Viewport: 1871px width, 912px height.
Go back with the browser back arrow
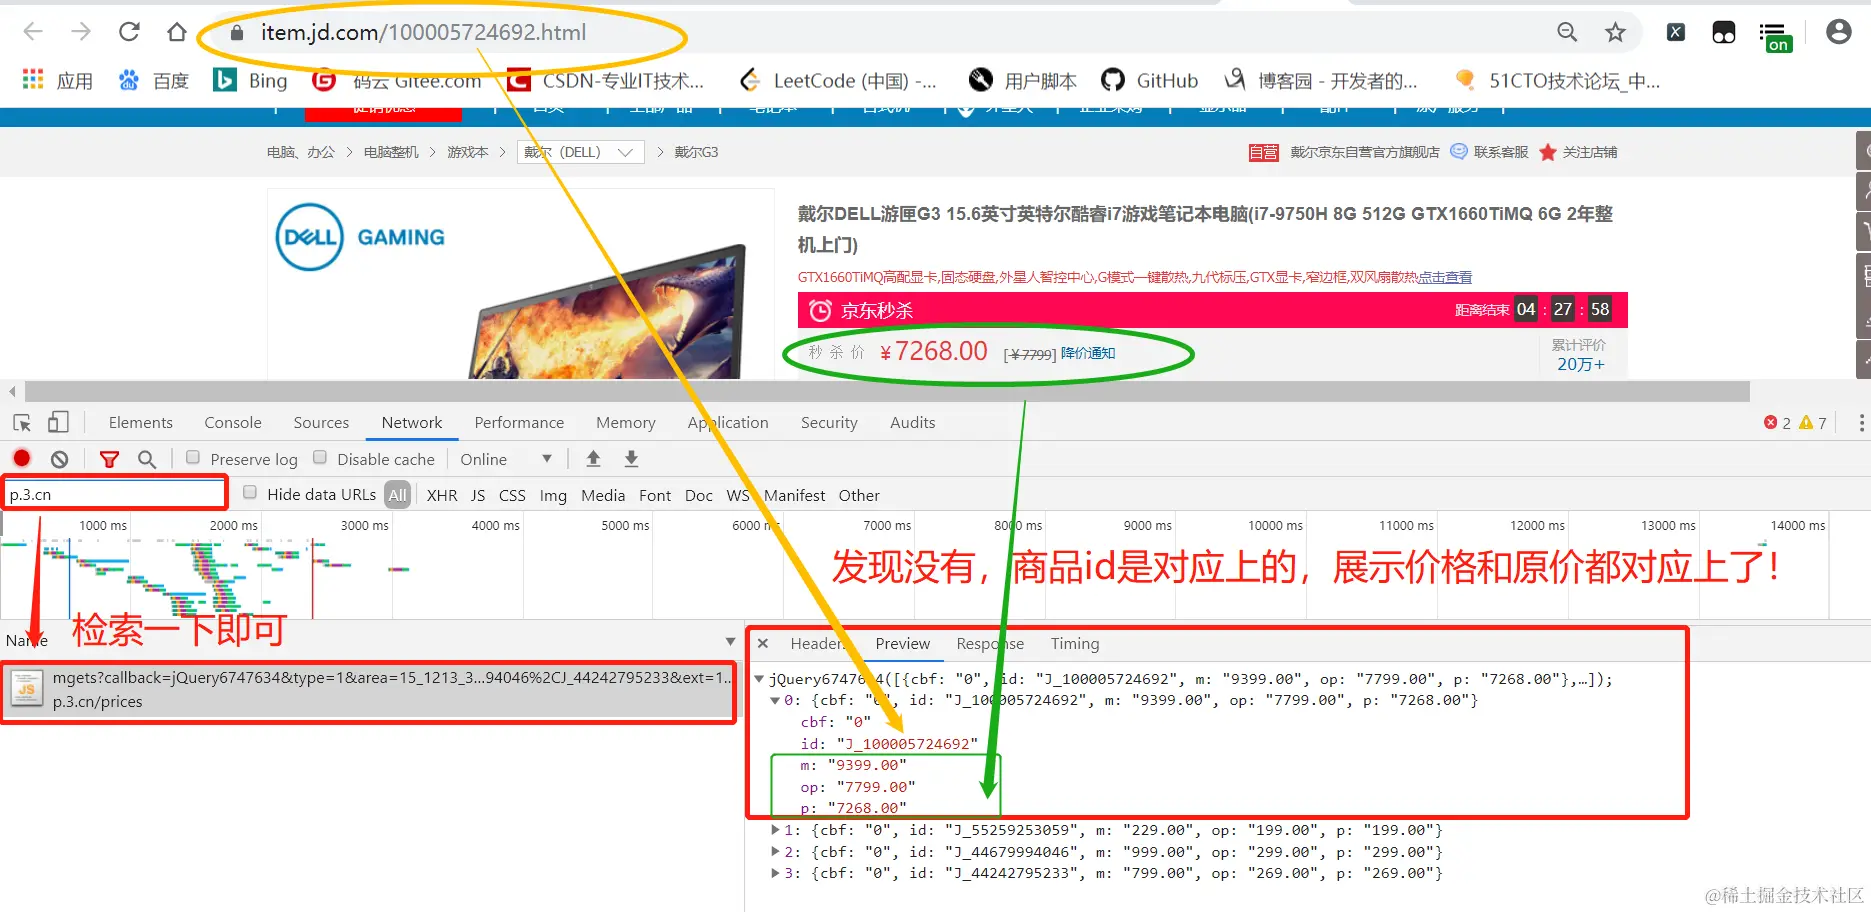coord(33,32)
